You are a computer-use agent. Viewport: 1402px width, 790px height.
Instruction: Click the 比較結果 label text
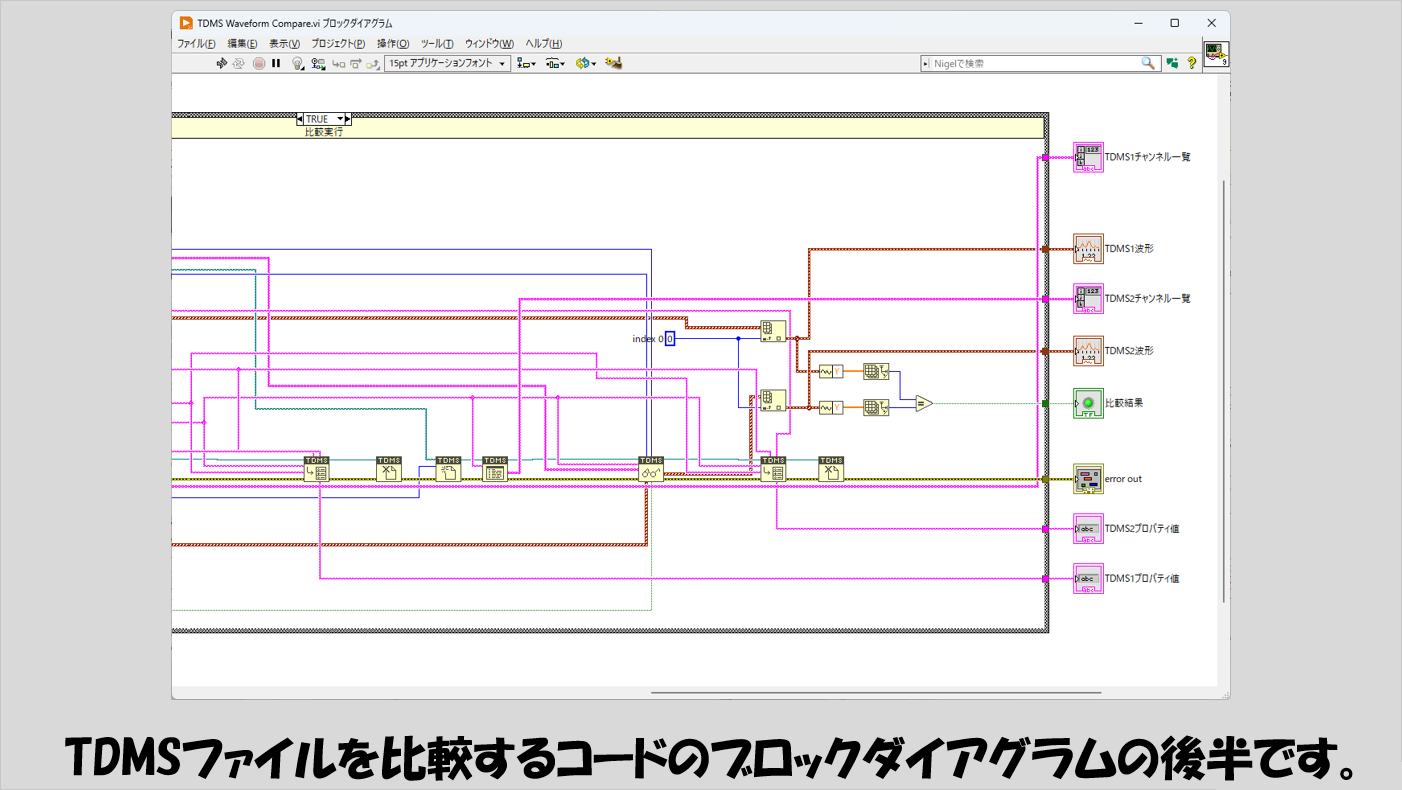click(x=1124, y=403)
